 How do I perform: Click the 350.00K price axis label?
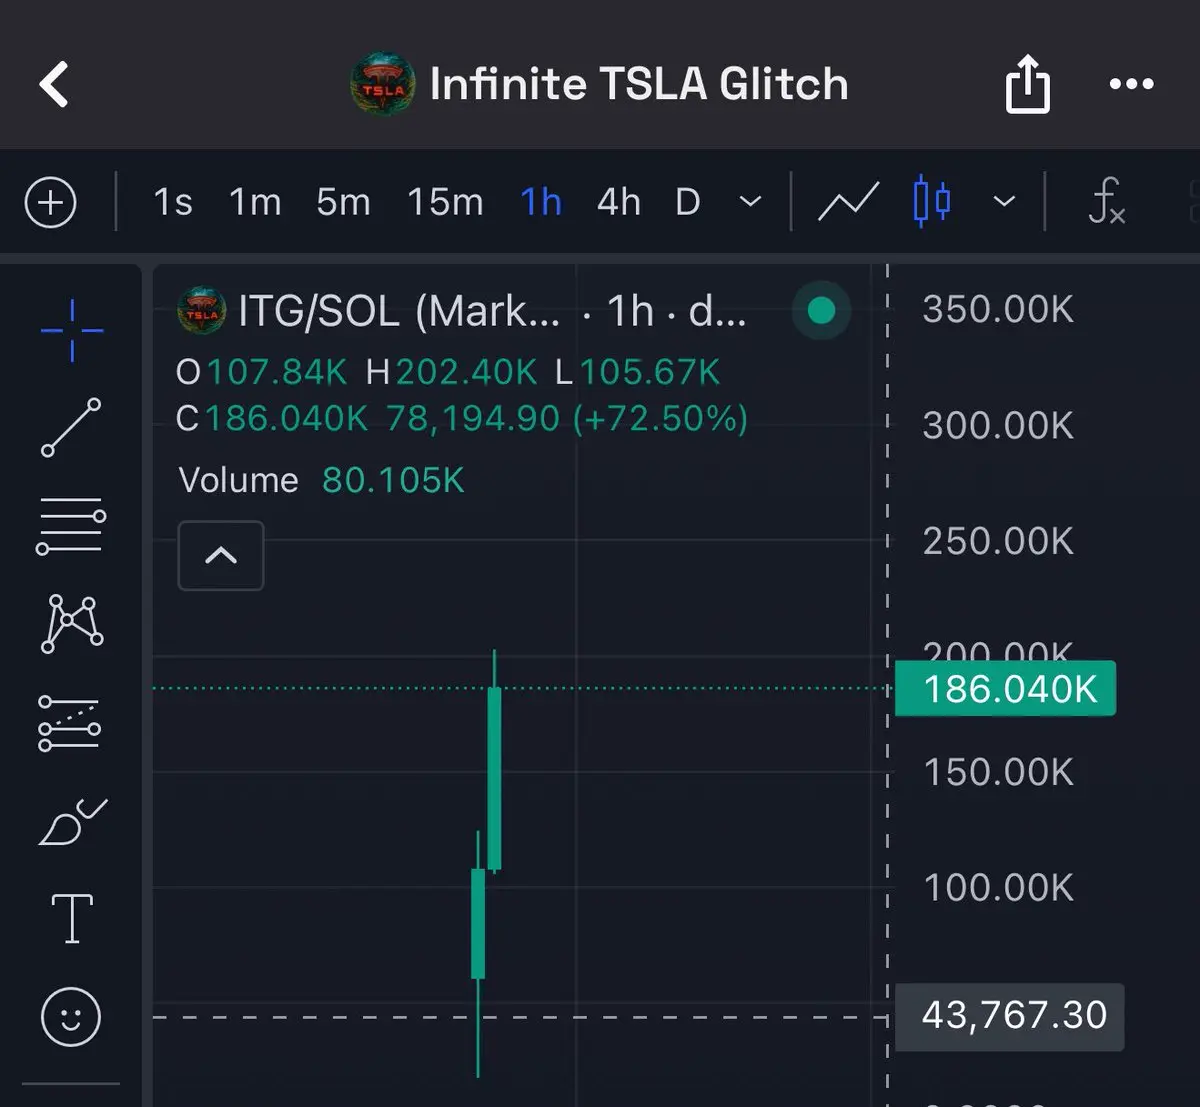[998, 309]
